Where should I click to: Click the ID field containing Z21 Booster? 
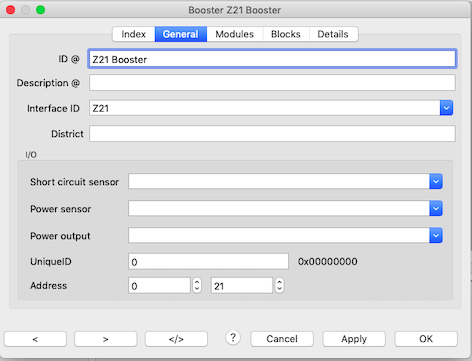(272, 59)
